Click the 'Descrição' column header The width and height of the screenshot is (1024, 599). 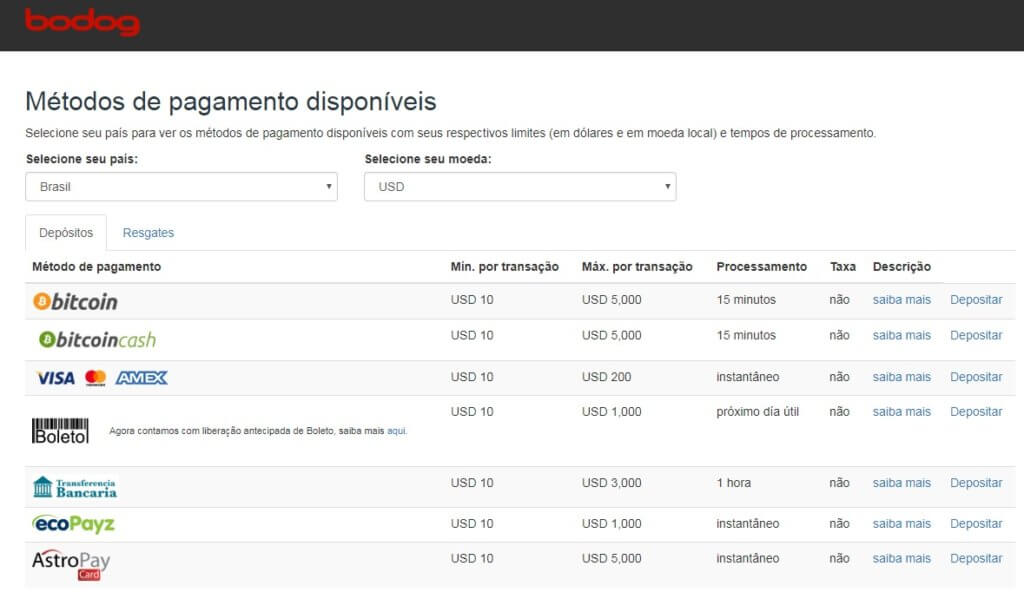click(x=901, y=267)
